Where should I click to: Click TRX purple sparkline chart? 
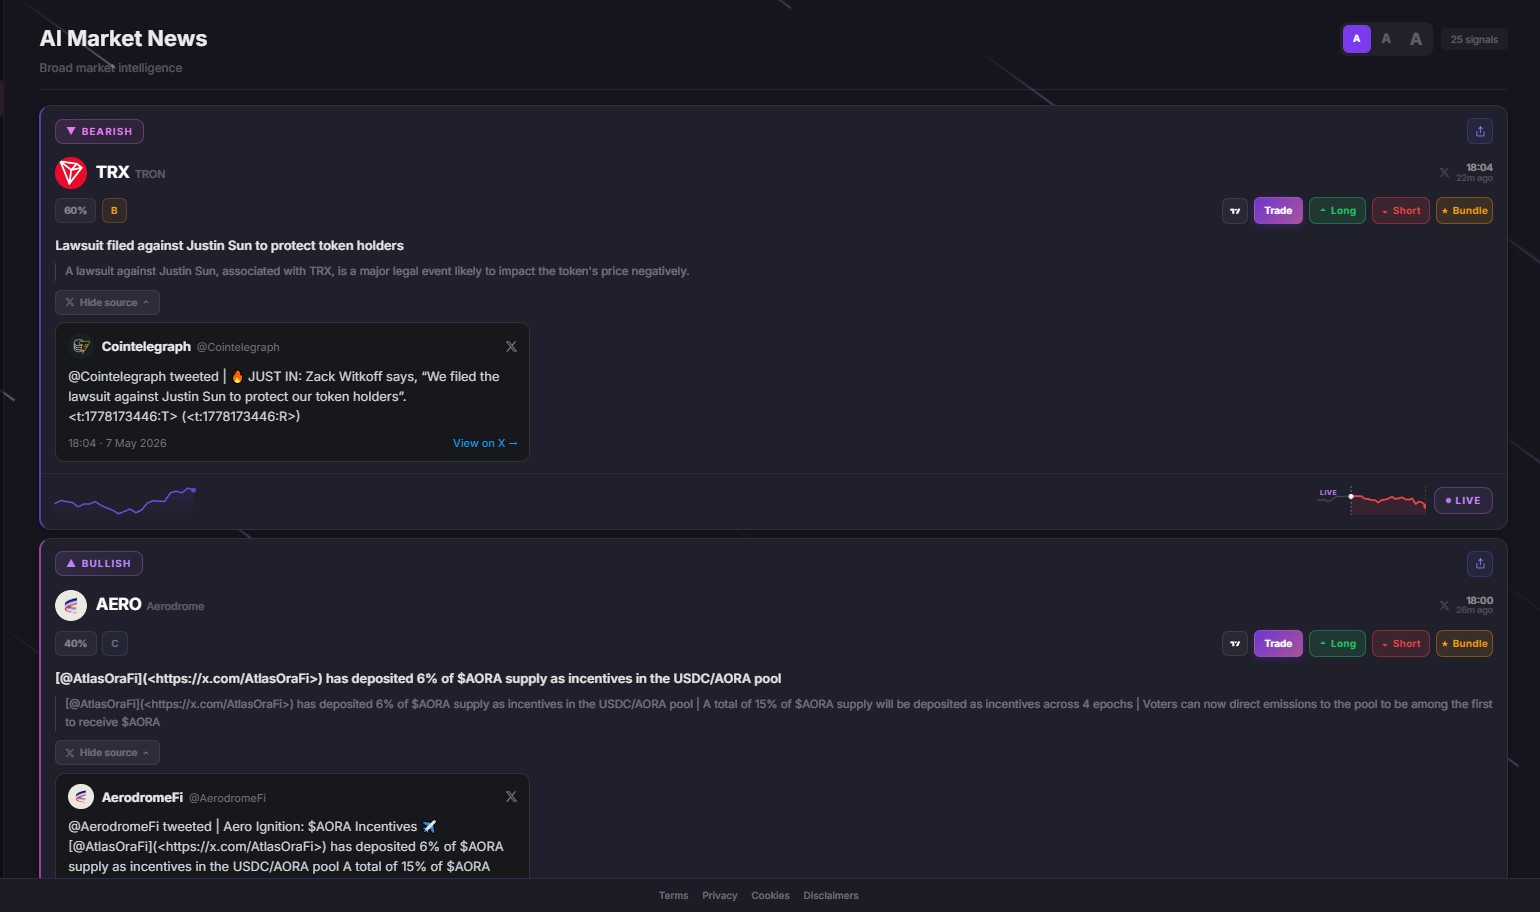click(x=125, y=500)
